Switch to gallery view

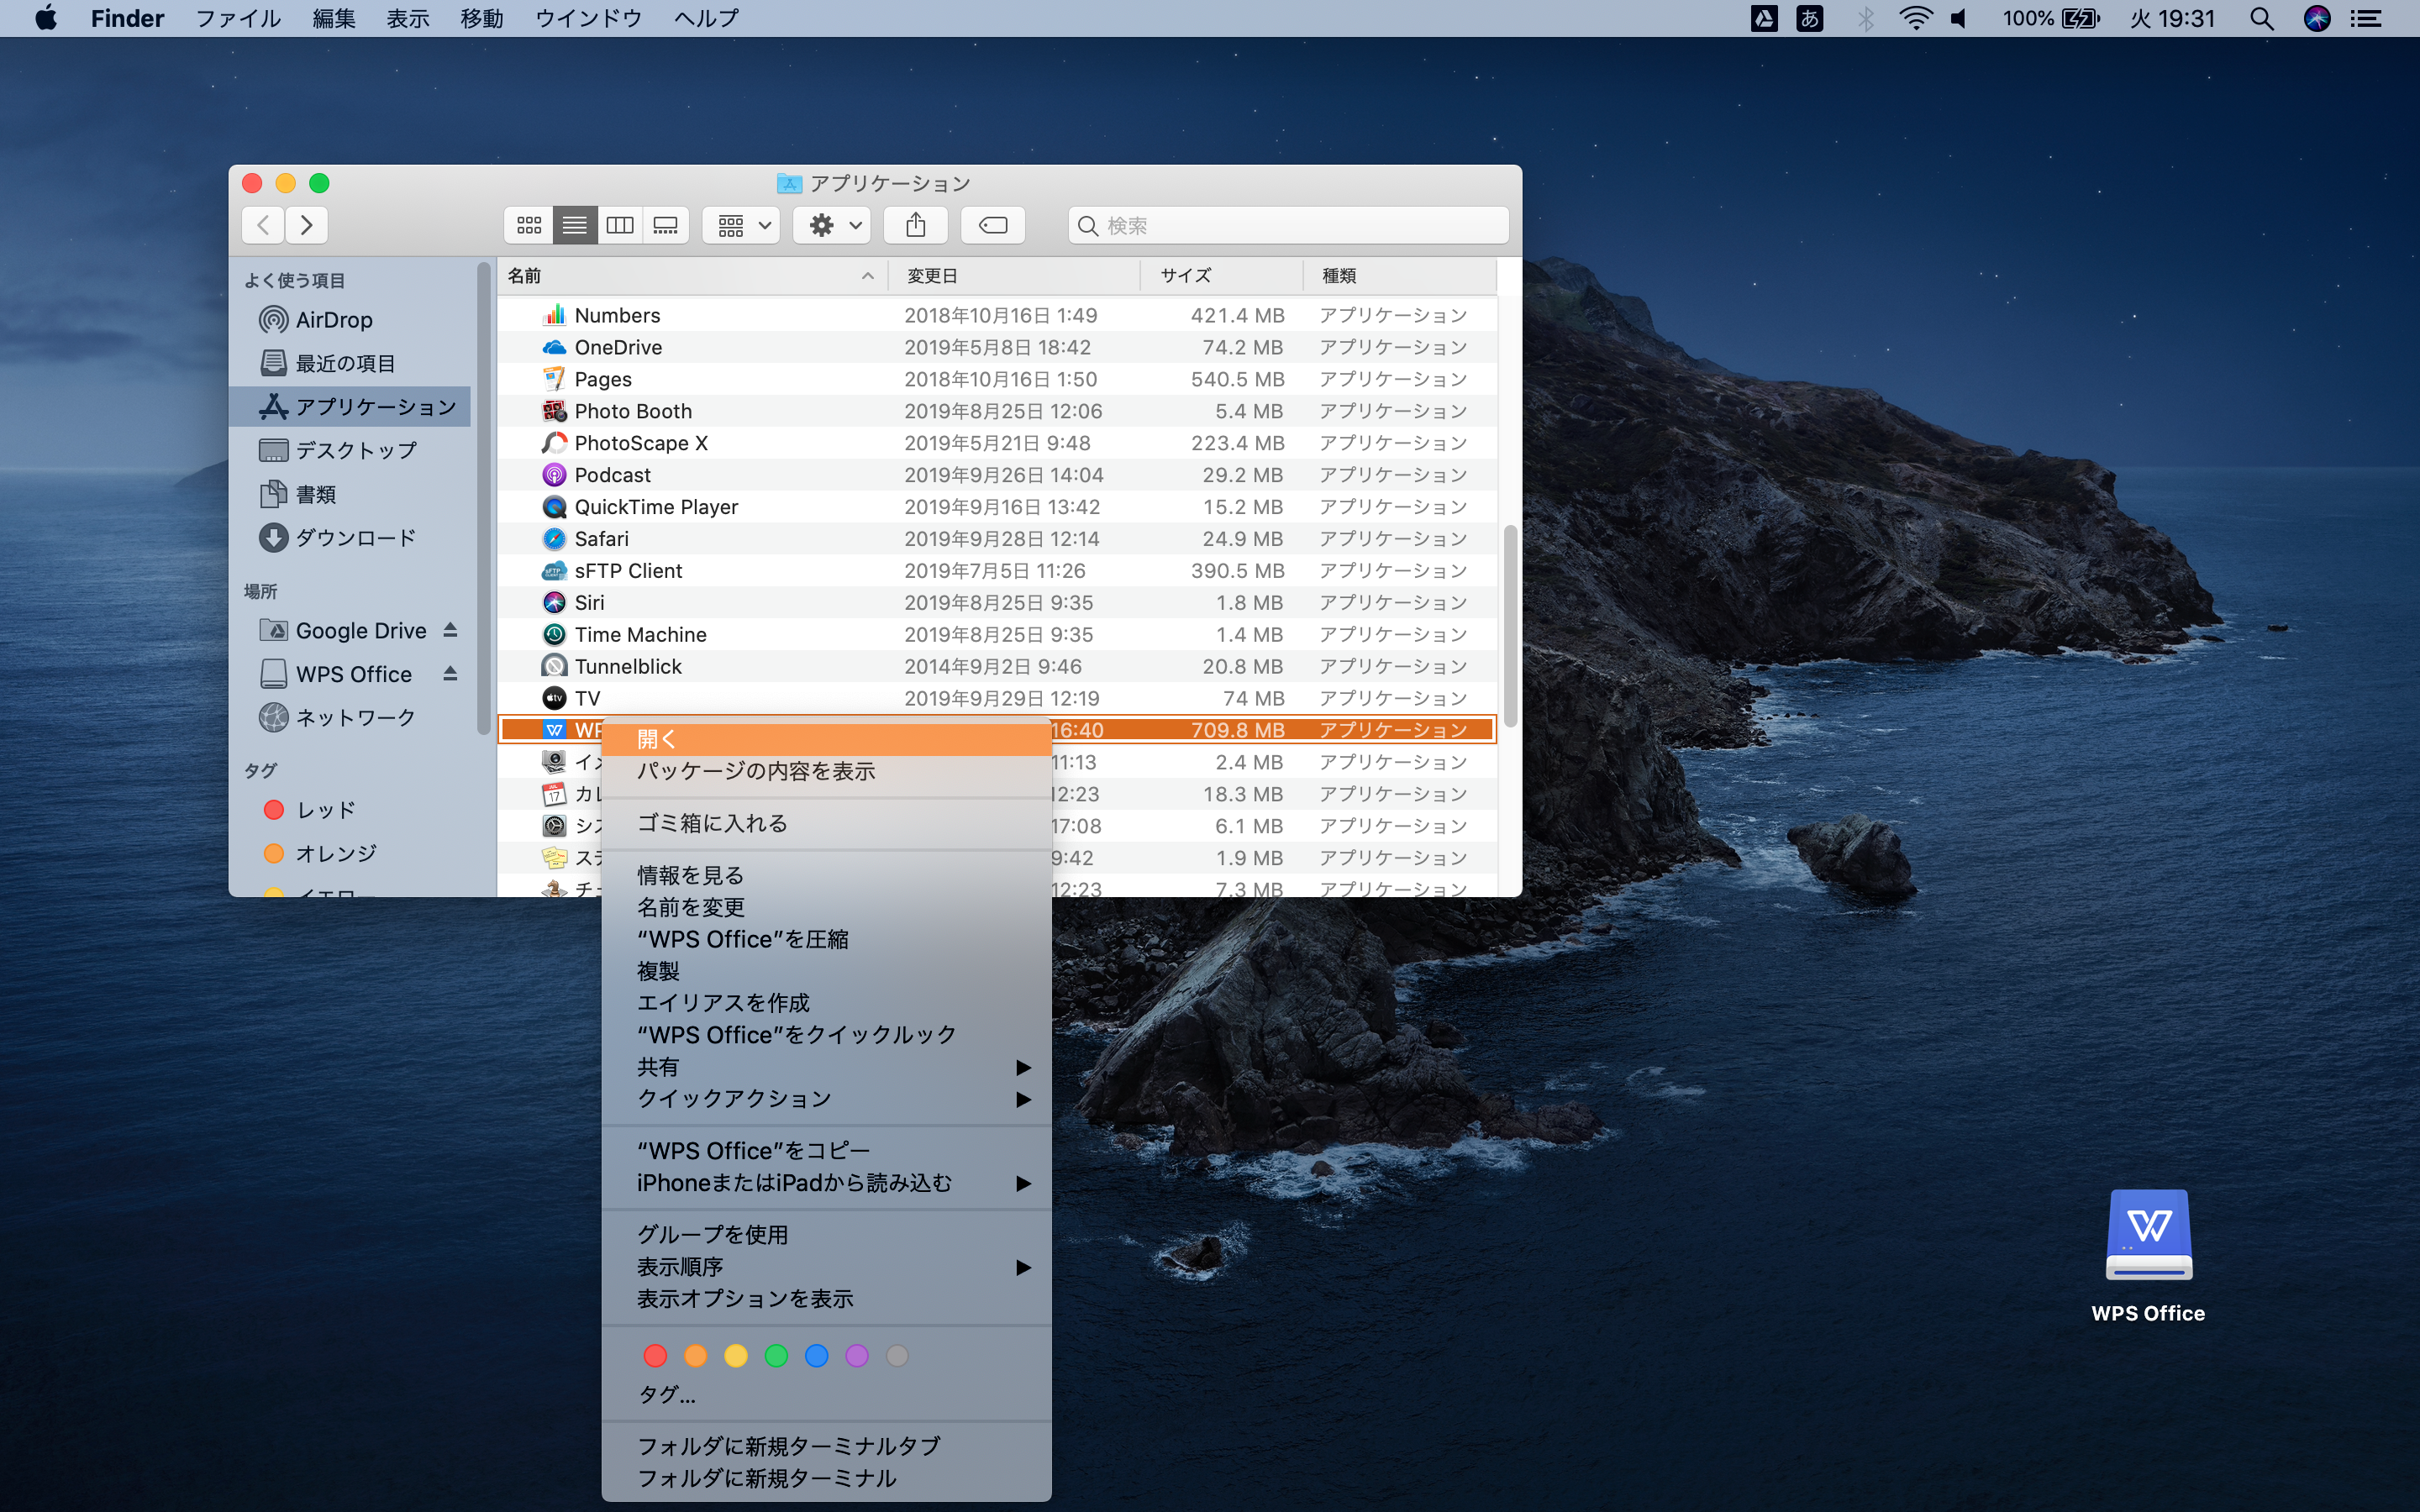[665, 225]
